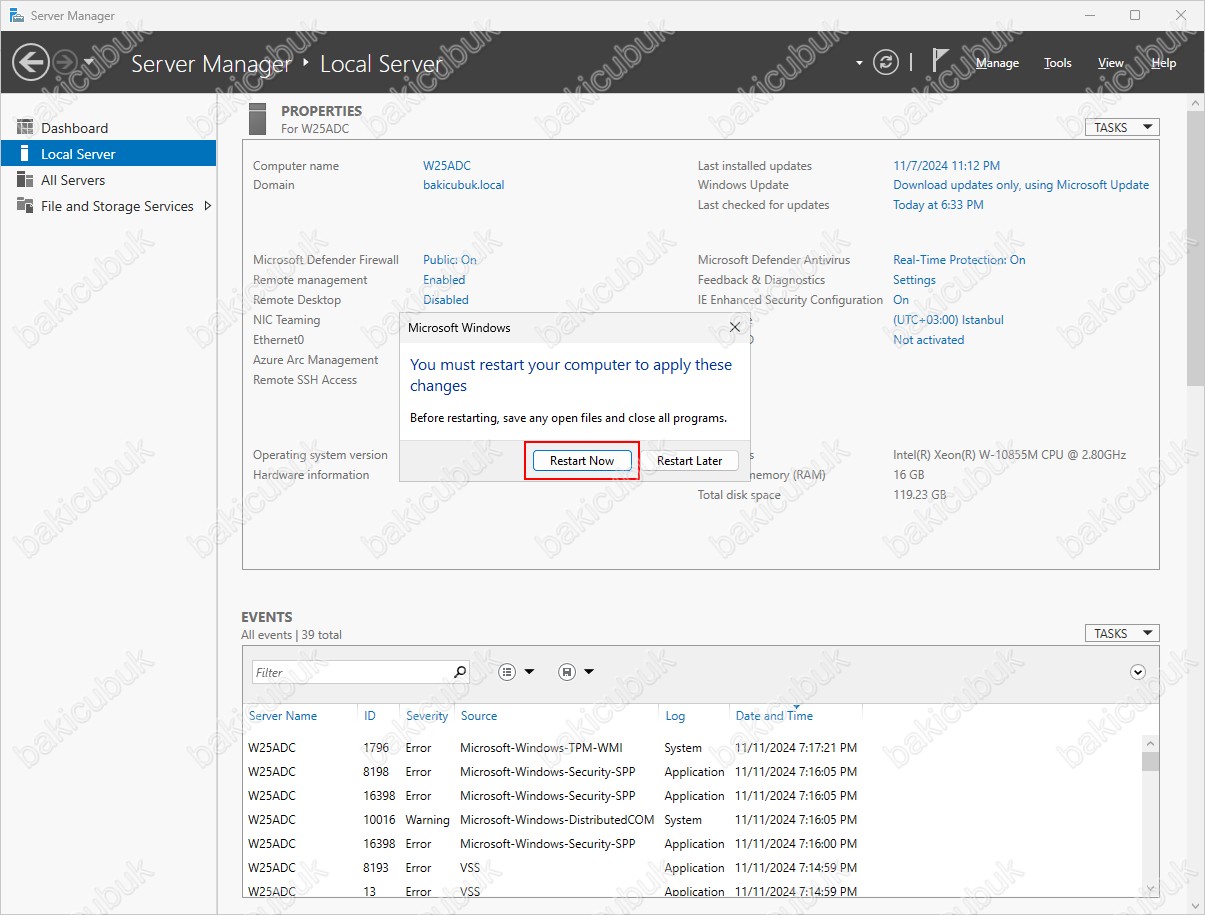Open the Help menu
This screenshot has height=915, width=1205.
coord(1163,62)
